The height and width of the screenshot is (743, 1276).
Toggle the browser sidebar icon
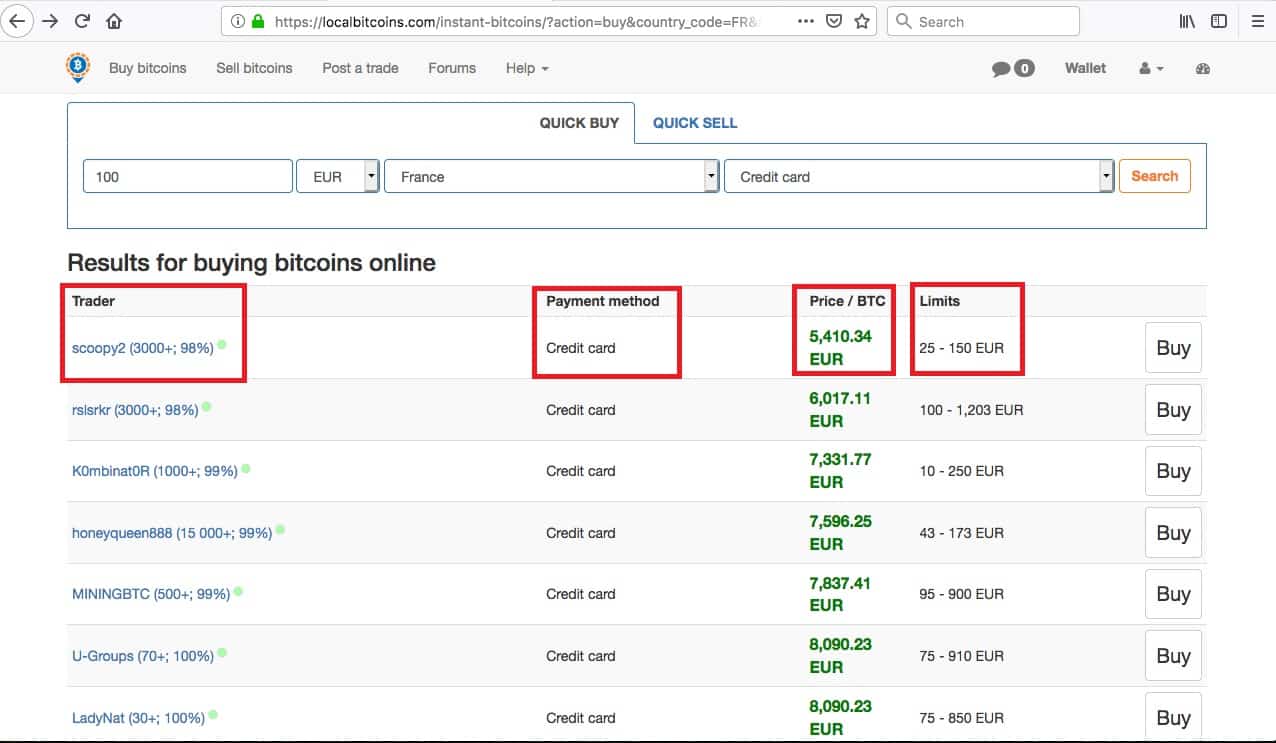pyautogui.click(x=1219, y=21)
